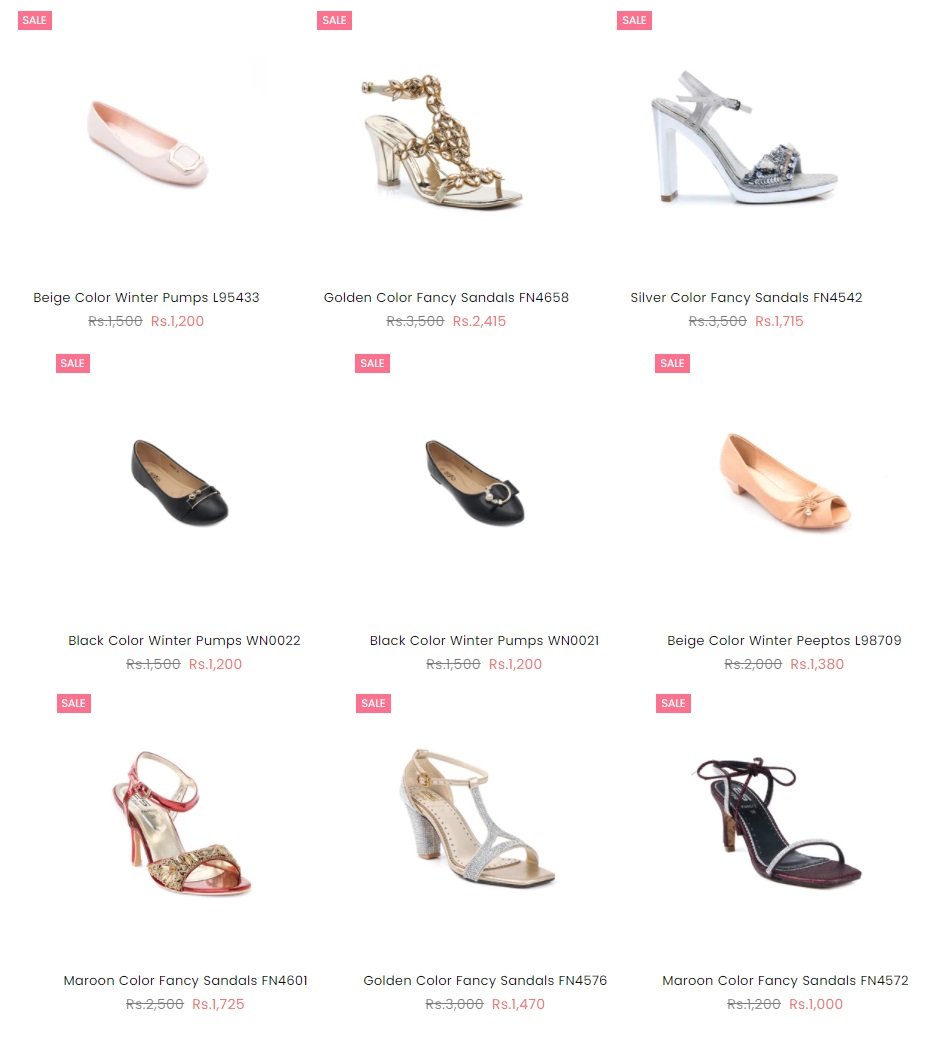Screen dimensions: 941x1047
Task: Select the Black Color Winter Pumps WN0021 title
Action: pos(484,641)
